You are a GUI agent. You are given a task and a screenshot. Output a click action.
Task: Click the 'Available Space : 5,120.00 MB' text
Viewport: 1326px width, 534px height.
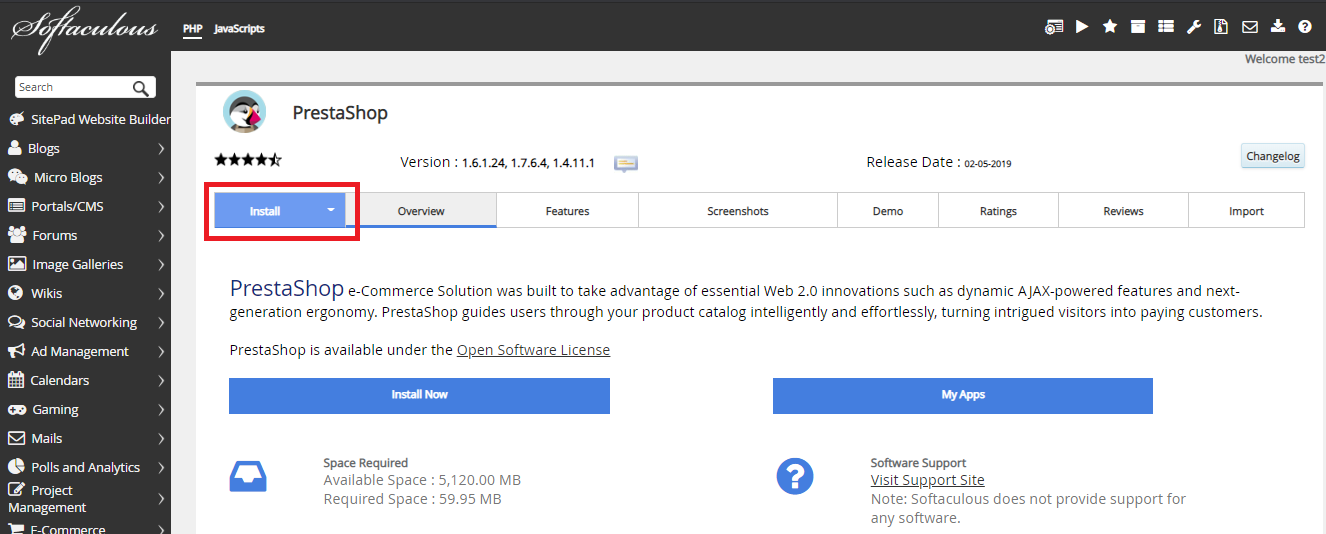point(422,480)
